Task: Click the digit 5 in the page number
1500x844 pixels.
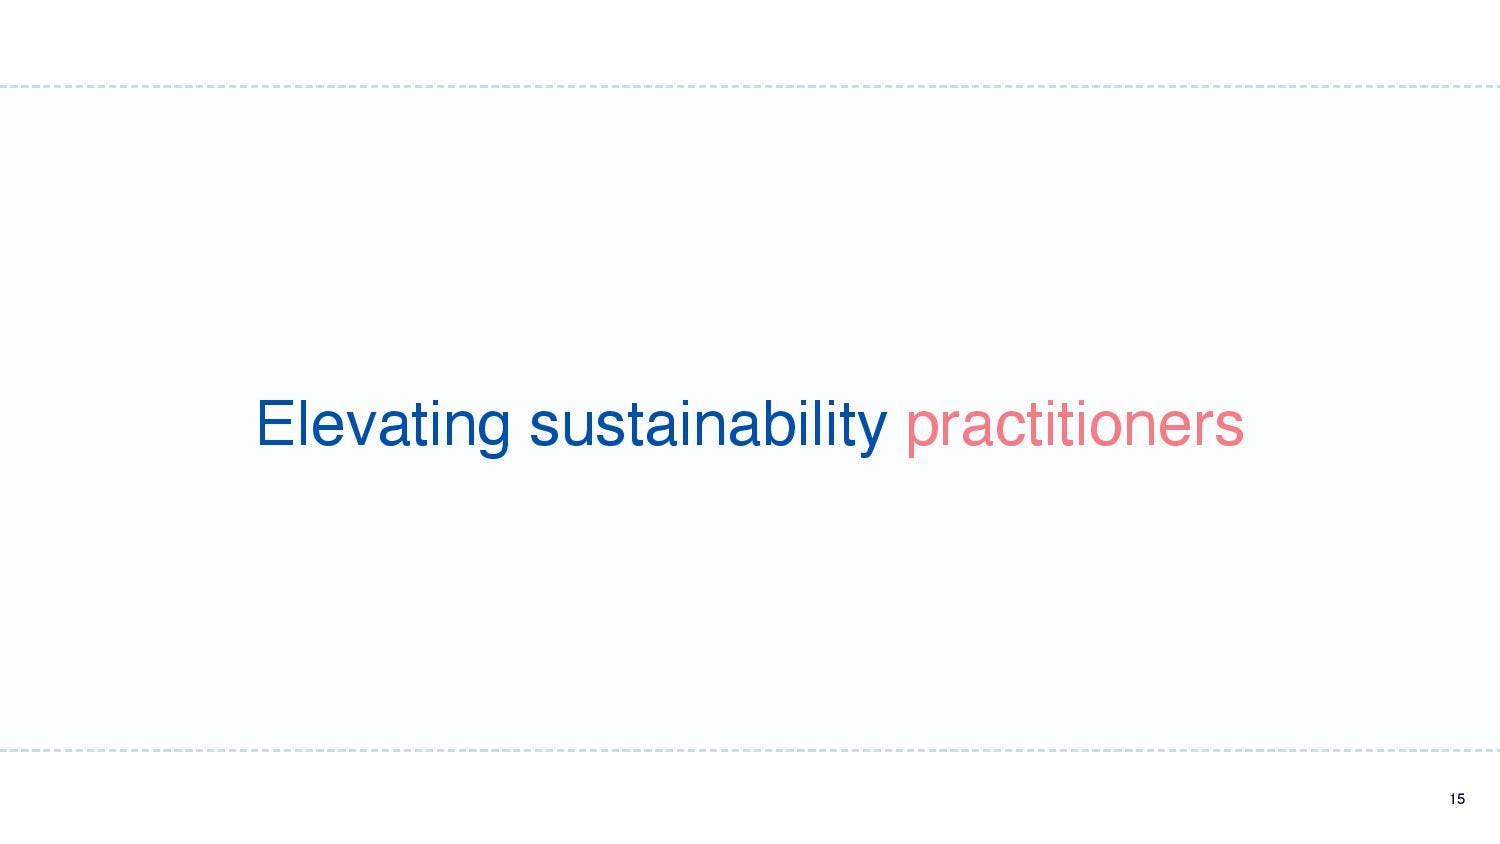Action: pos(1462,798)
